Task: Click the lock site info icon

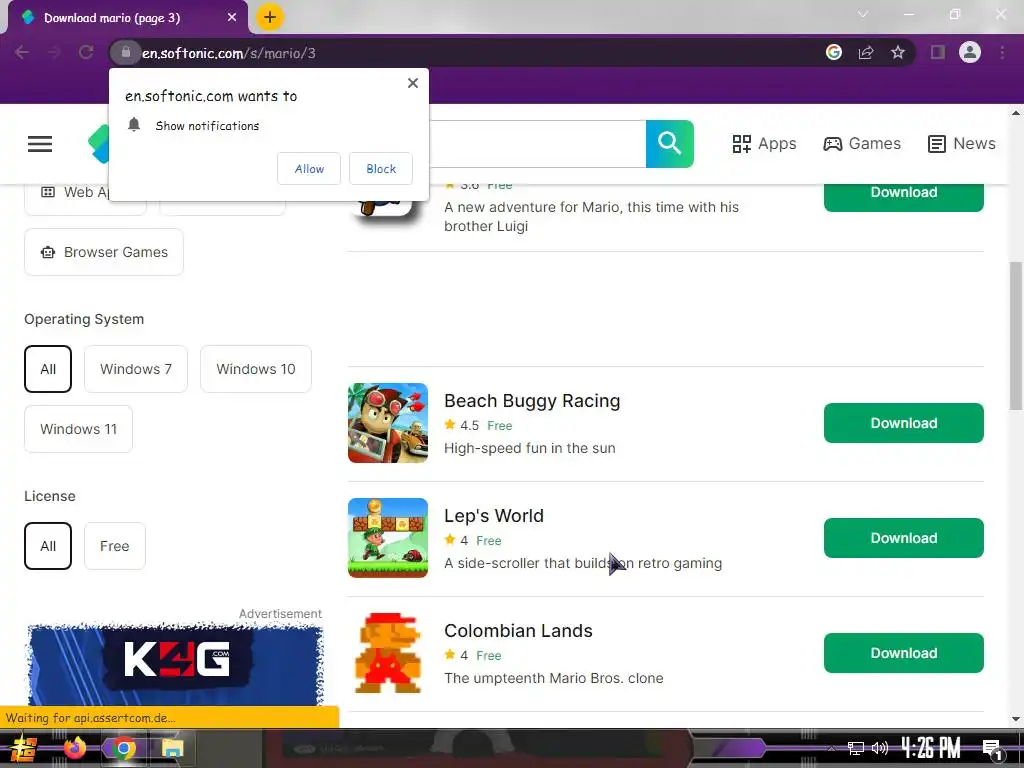Action: [125, 52]
